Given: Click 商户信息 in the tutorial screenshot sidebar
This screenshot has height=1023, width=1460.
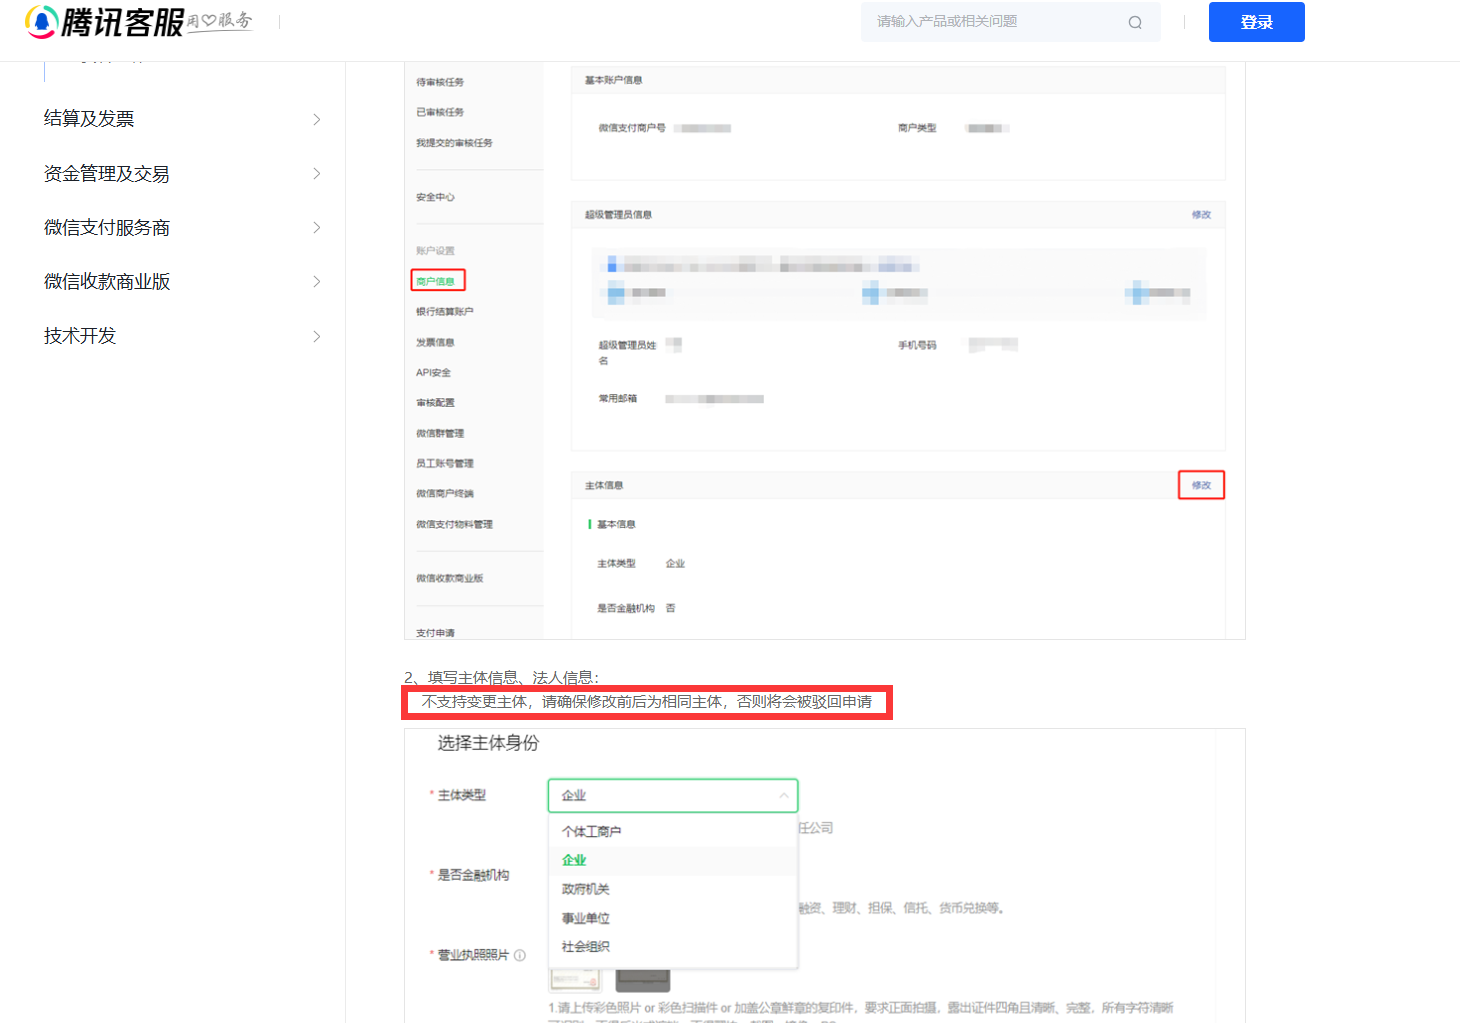Looking at the screenshot, I should (x=436, y=281).
